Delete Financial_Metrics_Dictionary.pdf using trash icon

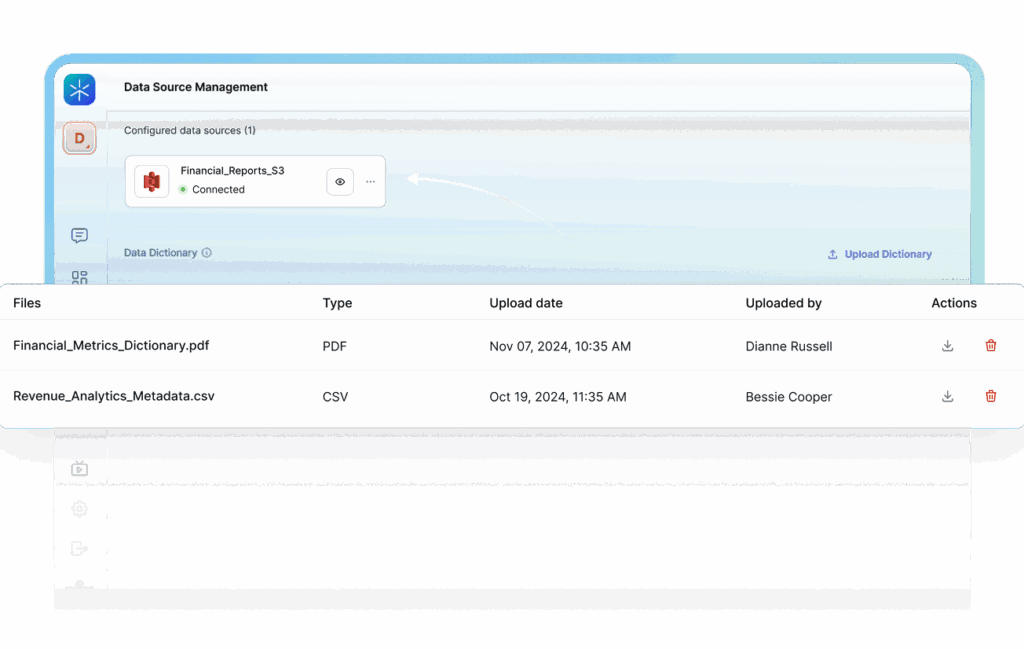click(x=990, y=346)
